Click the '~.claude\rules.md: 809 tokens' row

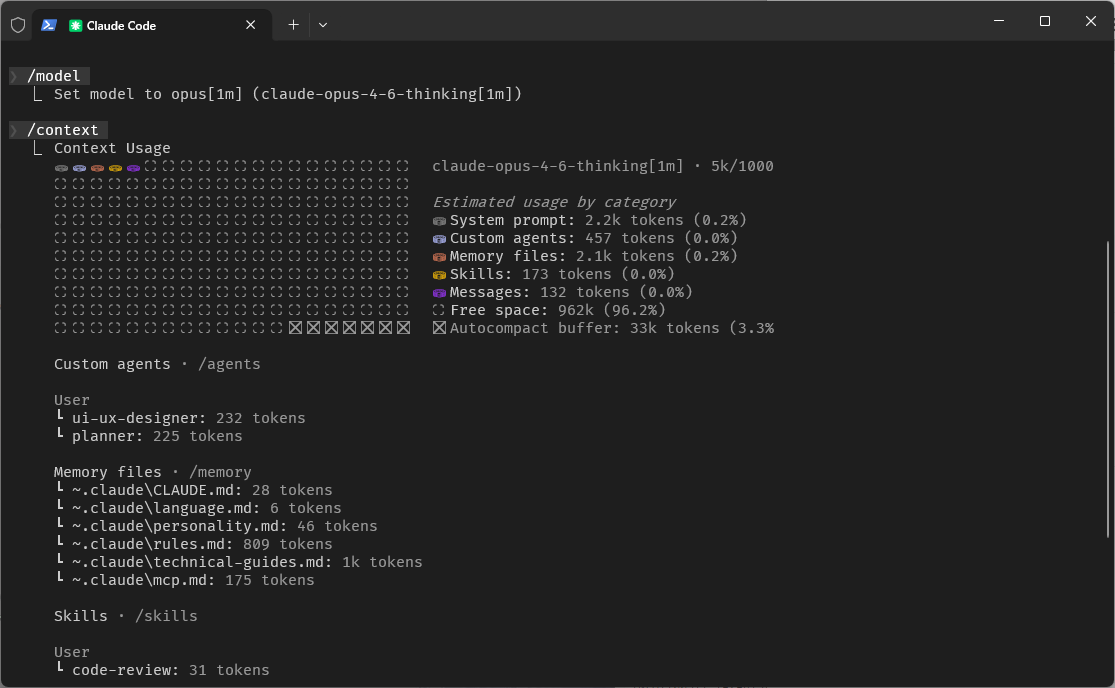(x=193, y=544)
